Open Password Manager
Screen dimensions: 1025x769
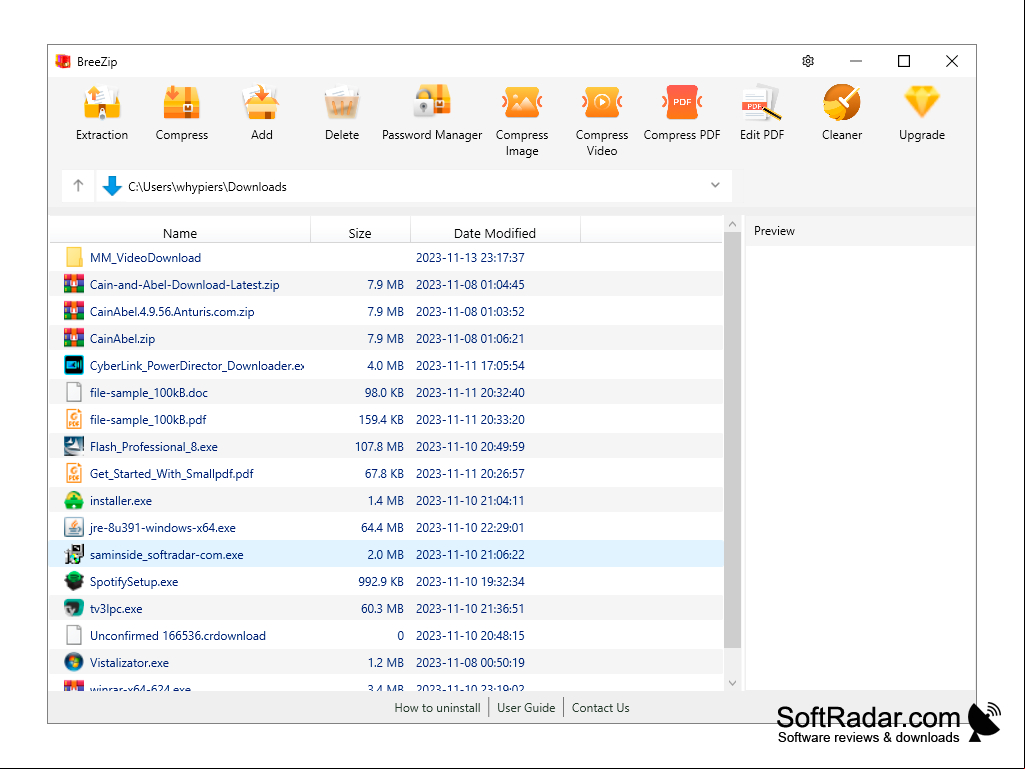point(432,112)
